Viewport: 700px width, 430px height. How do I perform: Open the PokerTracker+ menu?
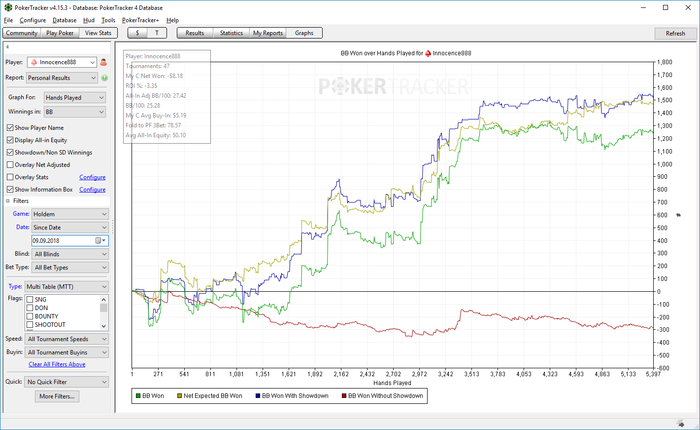pos(140,20)
